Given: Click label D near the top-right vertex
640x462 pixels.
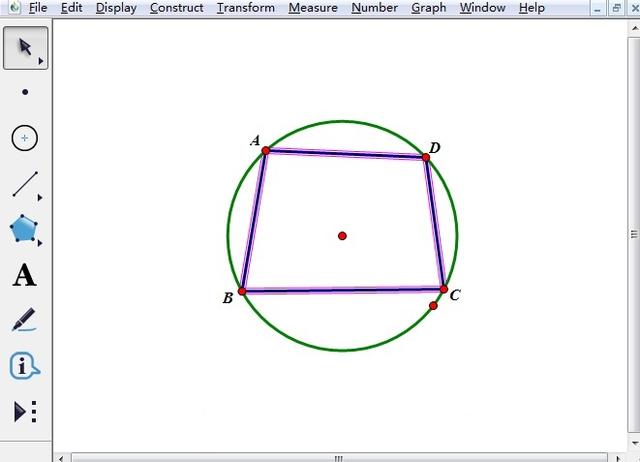Looking at the screenshot, I should point(435,147).
